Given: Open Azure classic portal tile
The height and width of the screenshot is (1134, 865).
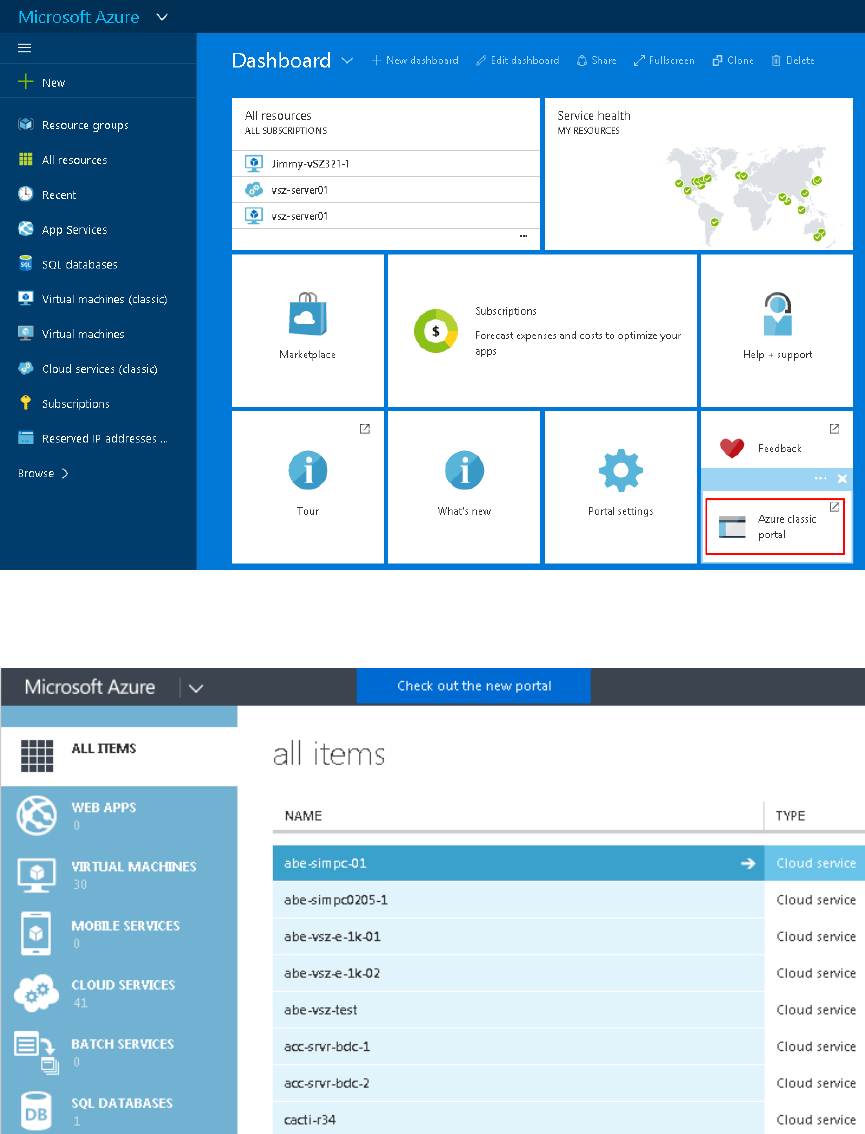Looking at the screenshot, I should (x=775, y=526).
